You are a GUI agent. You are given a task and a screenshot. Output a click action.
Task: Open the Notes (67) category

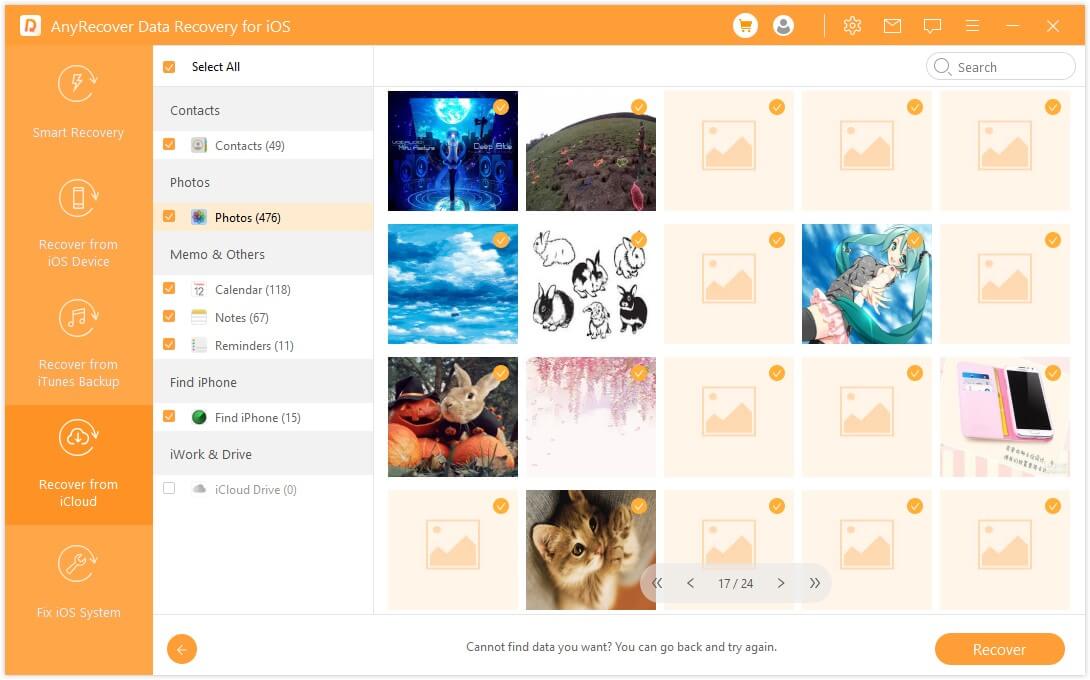tap(242, 317)
